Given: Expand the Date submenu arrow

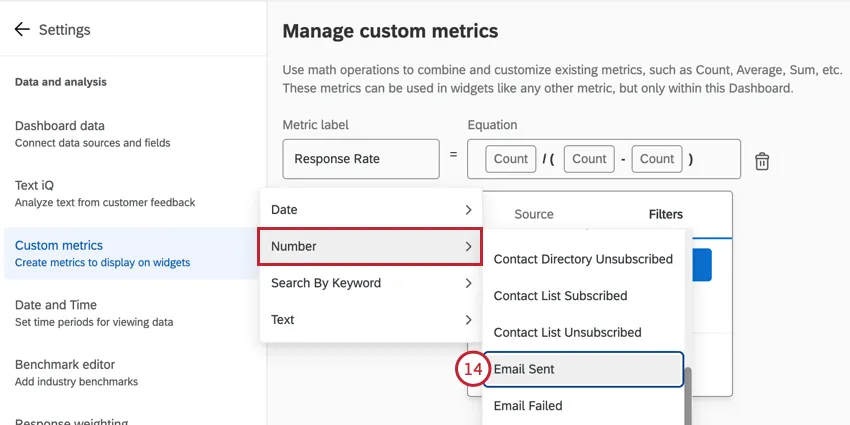Looking at the screenshot, I should coord(468,210).
